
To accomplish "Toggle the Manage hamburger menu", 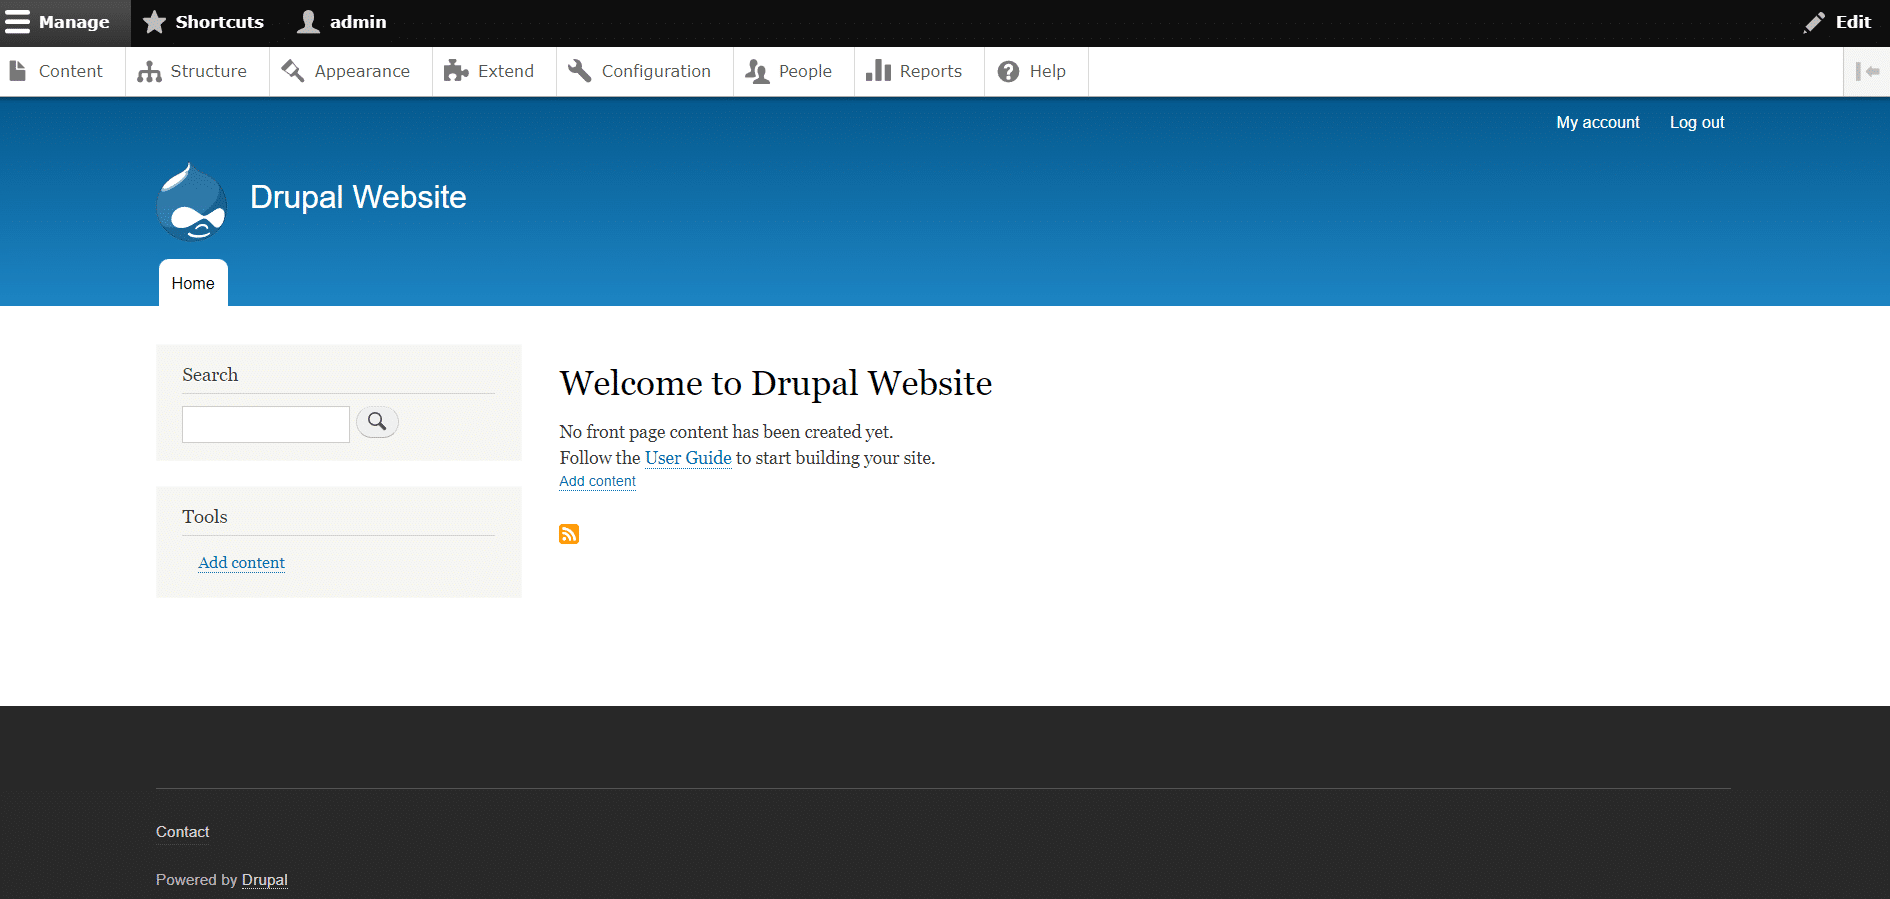I will point(65,22).
